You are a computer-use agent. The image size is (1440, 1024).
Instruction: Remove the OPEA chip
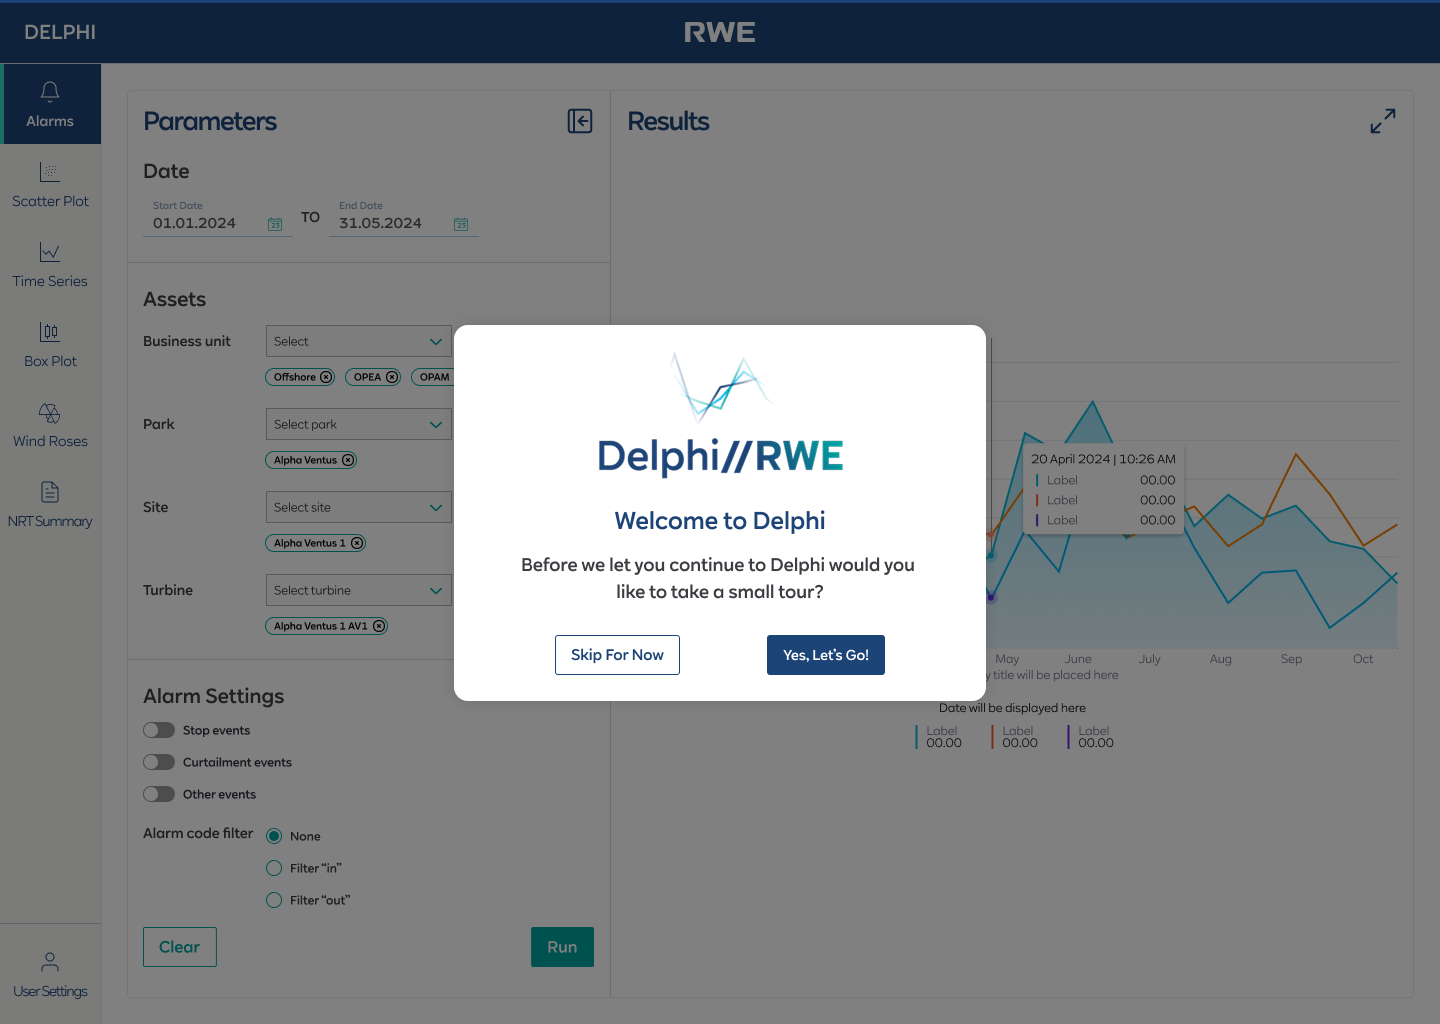392,377
